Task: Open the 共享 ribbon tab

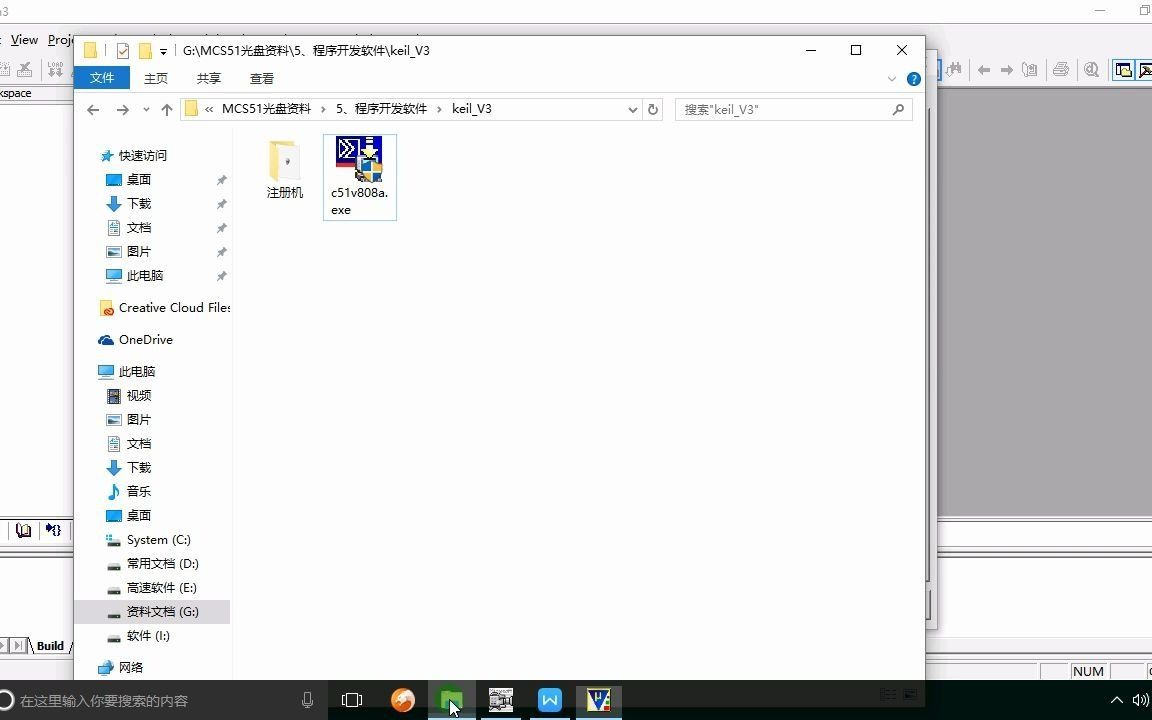Action: point(208,78)
